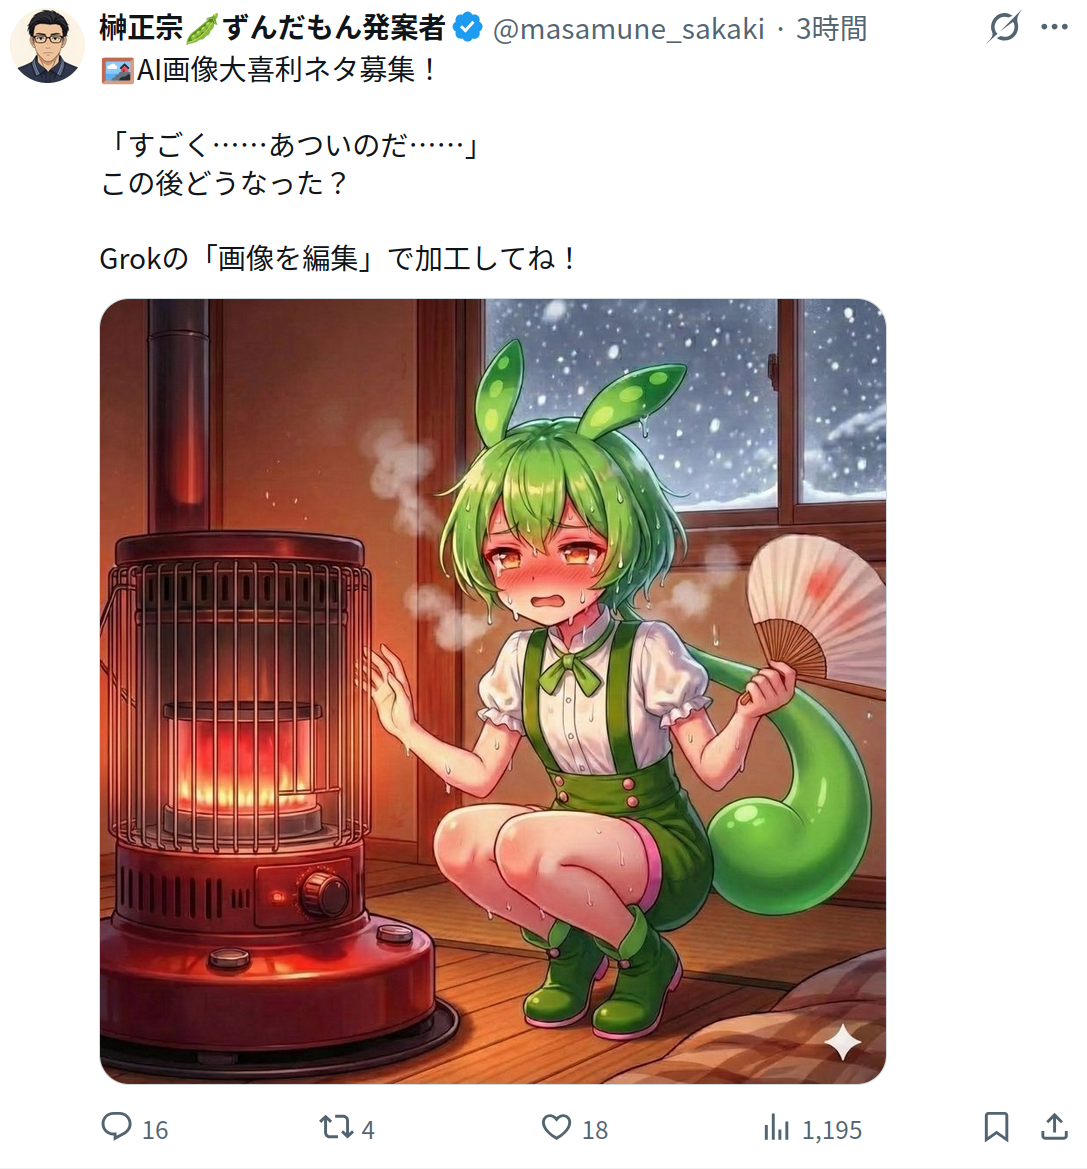Open the author's profile avatar
Screen dimensions: 1087x1169
point(48,45)
